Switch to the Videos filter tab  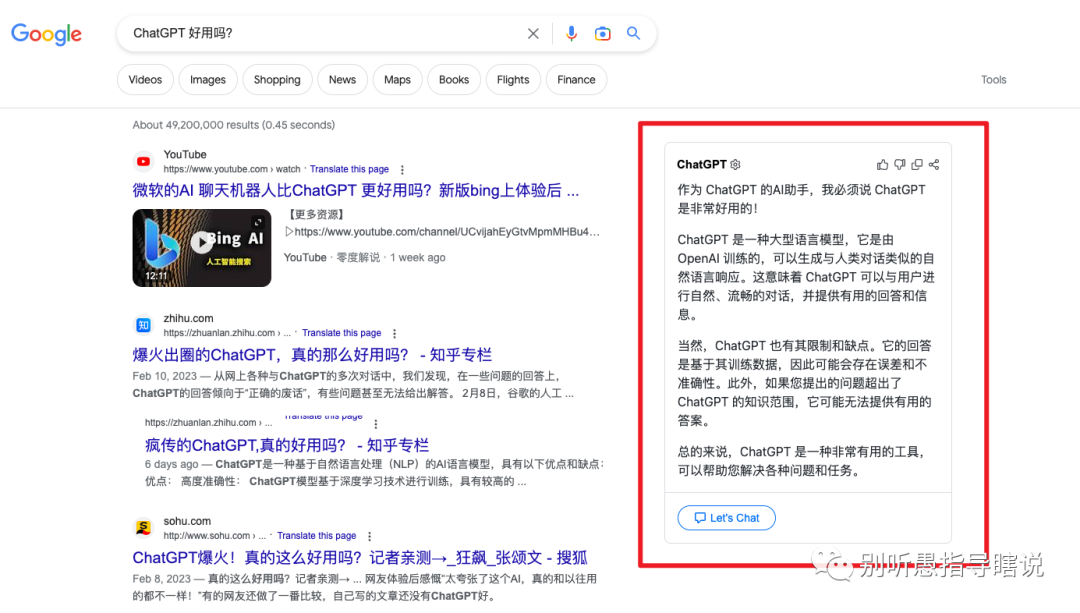point(145,80)
